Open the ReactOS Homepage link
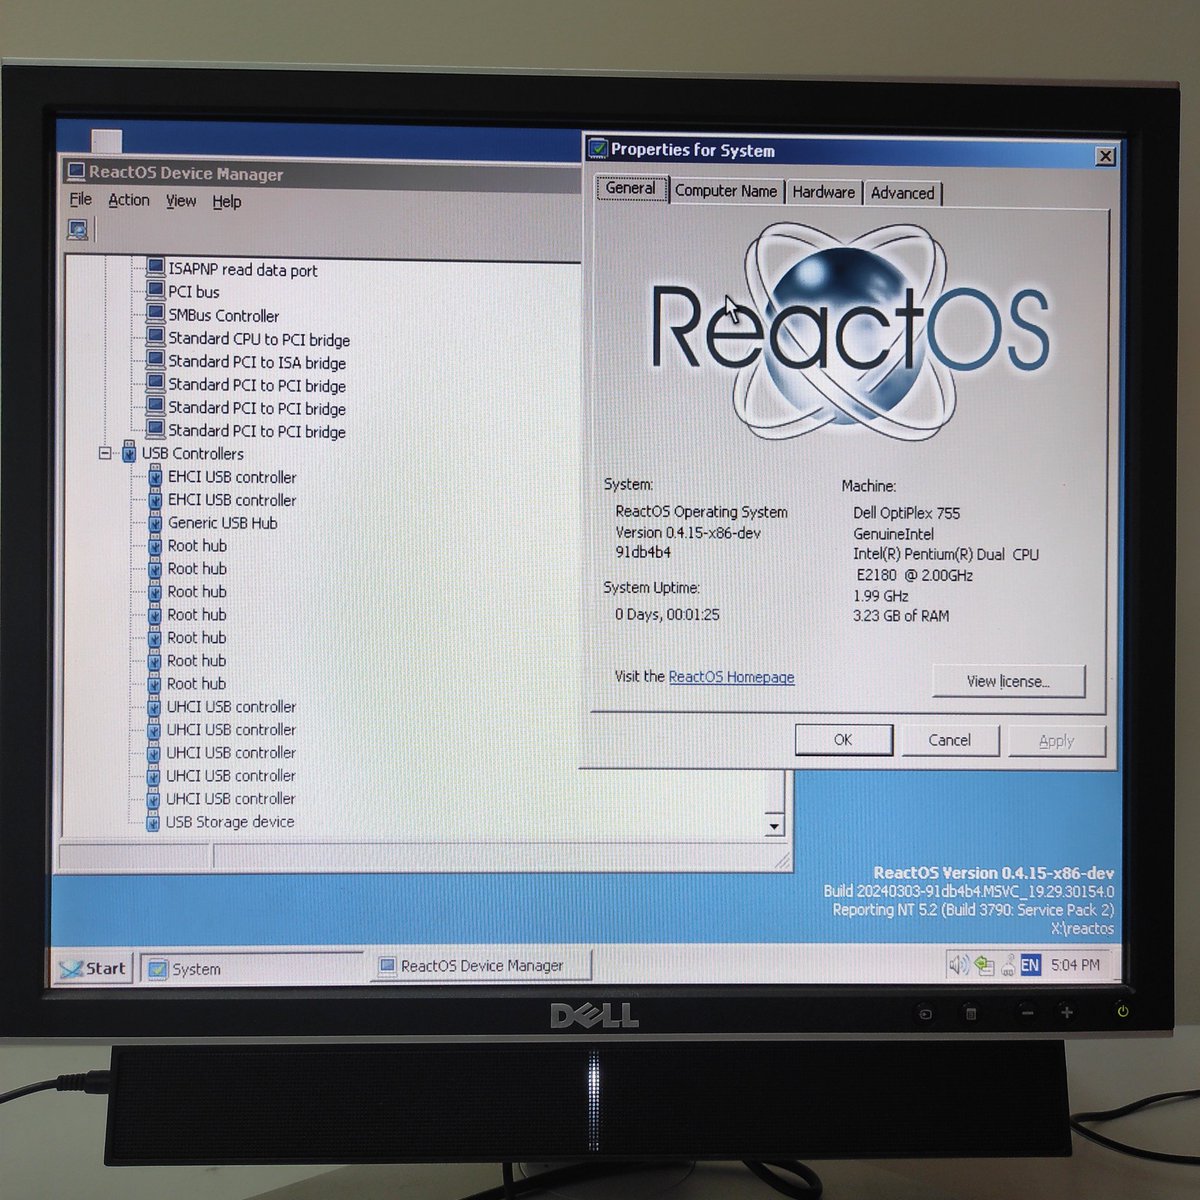Screen dimensions: 1200x1200 pyautogui.click(x=731, y=677)
